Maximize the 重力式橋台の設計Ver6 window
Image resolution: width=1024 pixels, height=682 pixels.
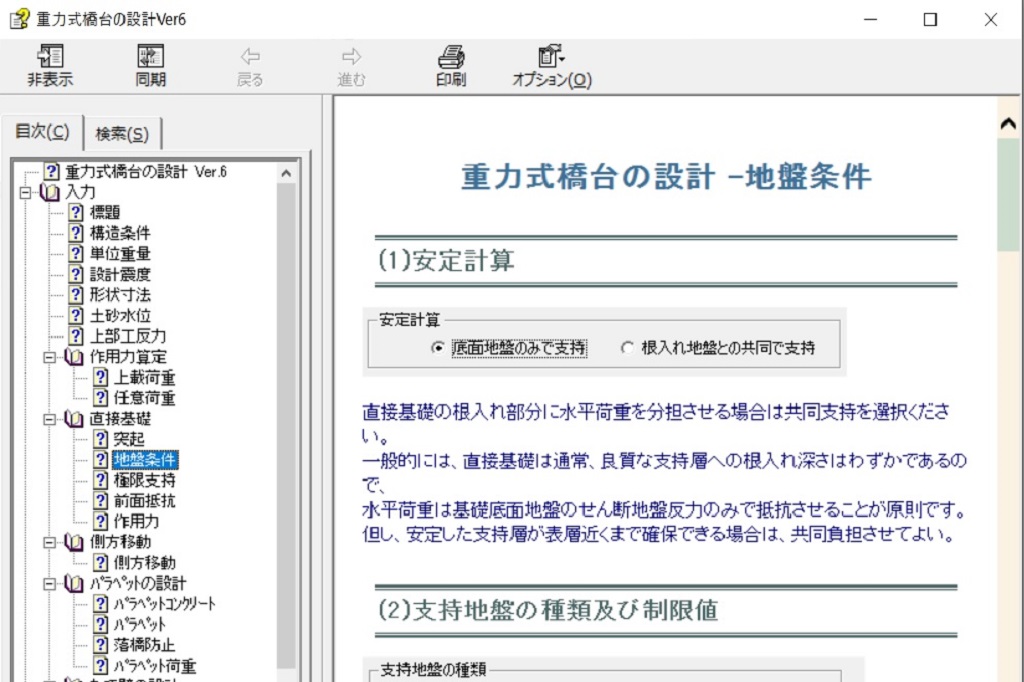(930, 20)
